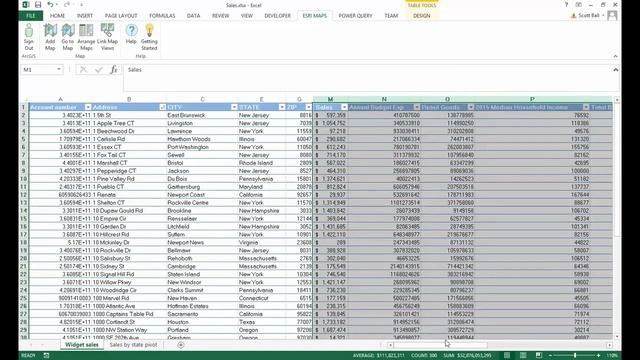Switch to Page Layout view in status bar
The image size is (640, 360).
point(523,356)
